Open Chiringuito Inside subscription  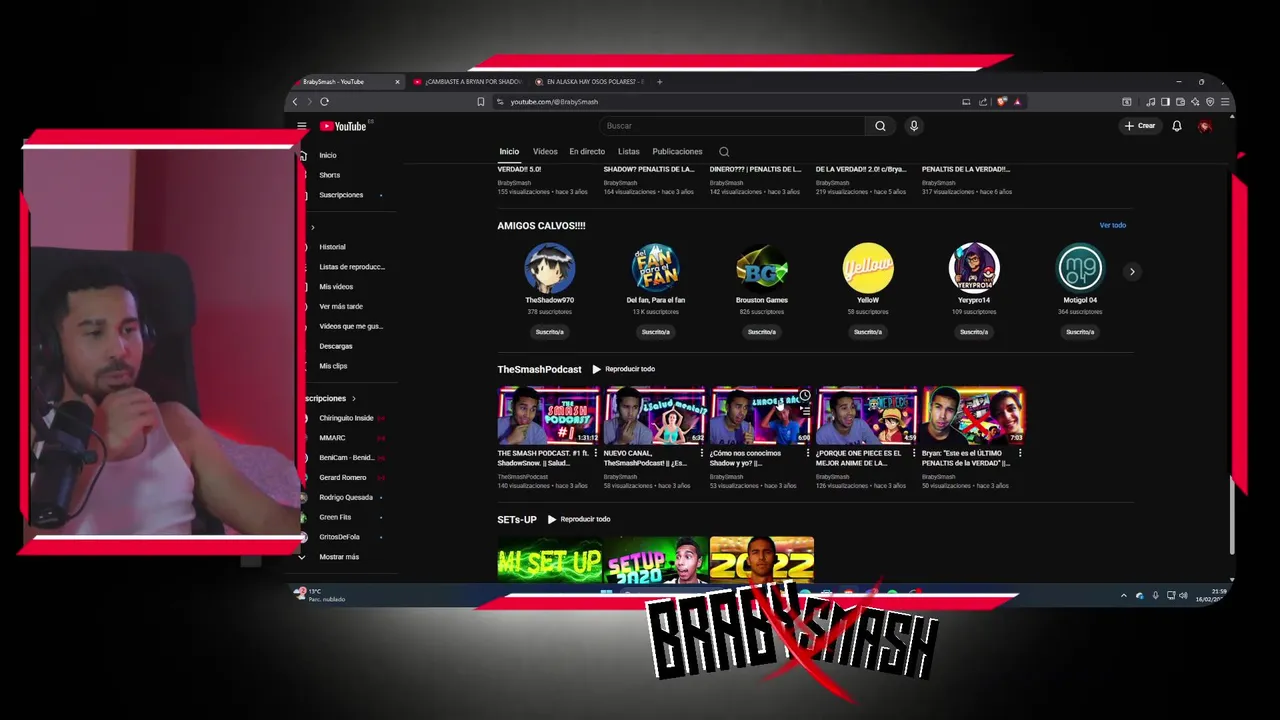[345, 418]
